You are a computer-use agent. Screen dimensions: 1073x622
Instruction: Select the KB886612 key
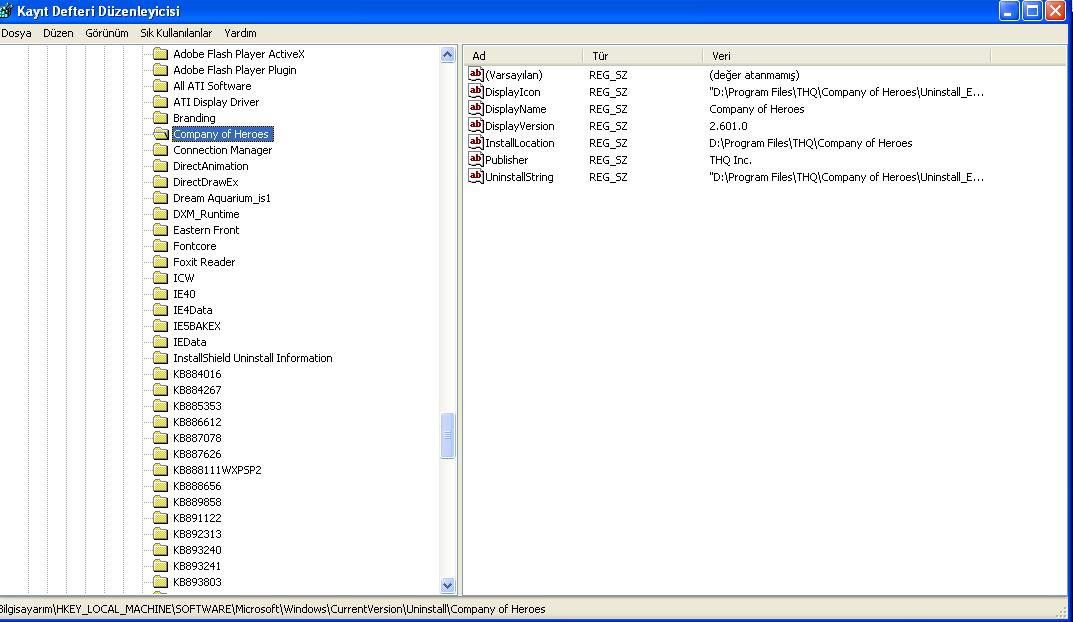[x=197, y=422]
